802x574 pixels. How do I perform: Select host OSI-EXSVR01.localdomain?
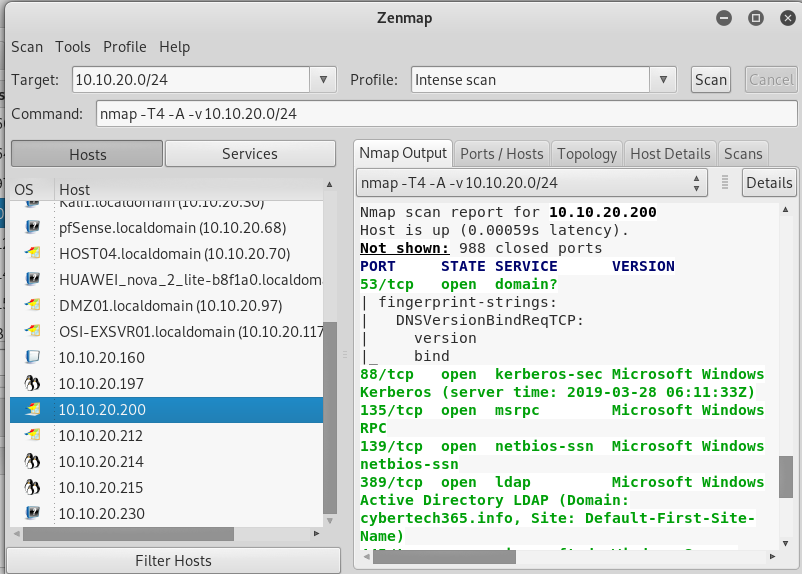pos(167,332)
